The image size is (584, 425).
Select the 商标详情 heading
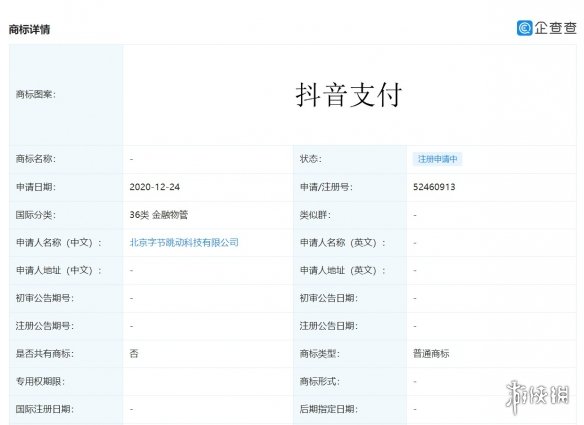pos(29,29)
